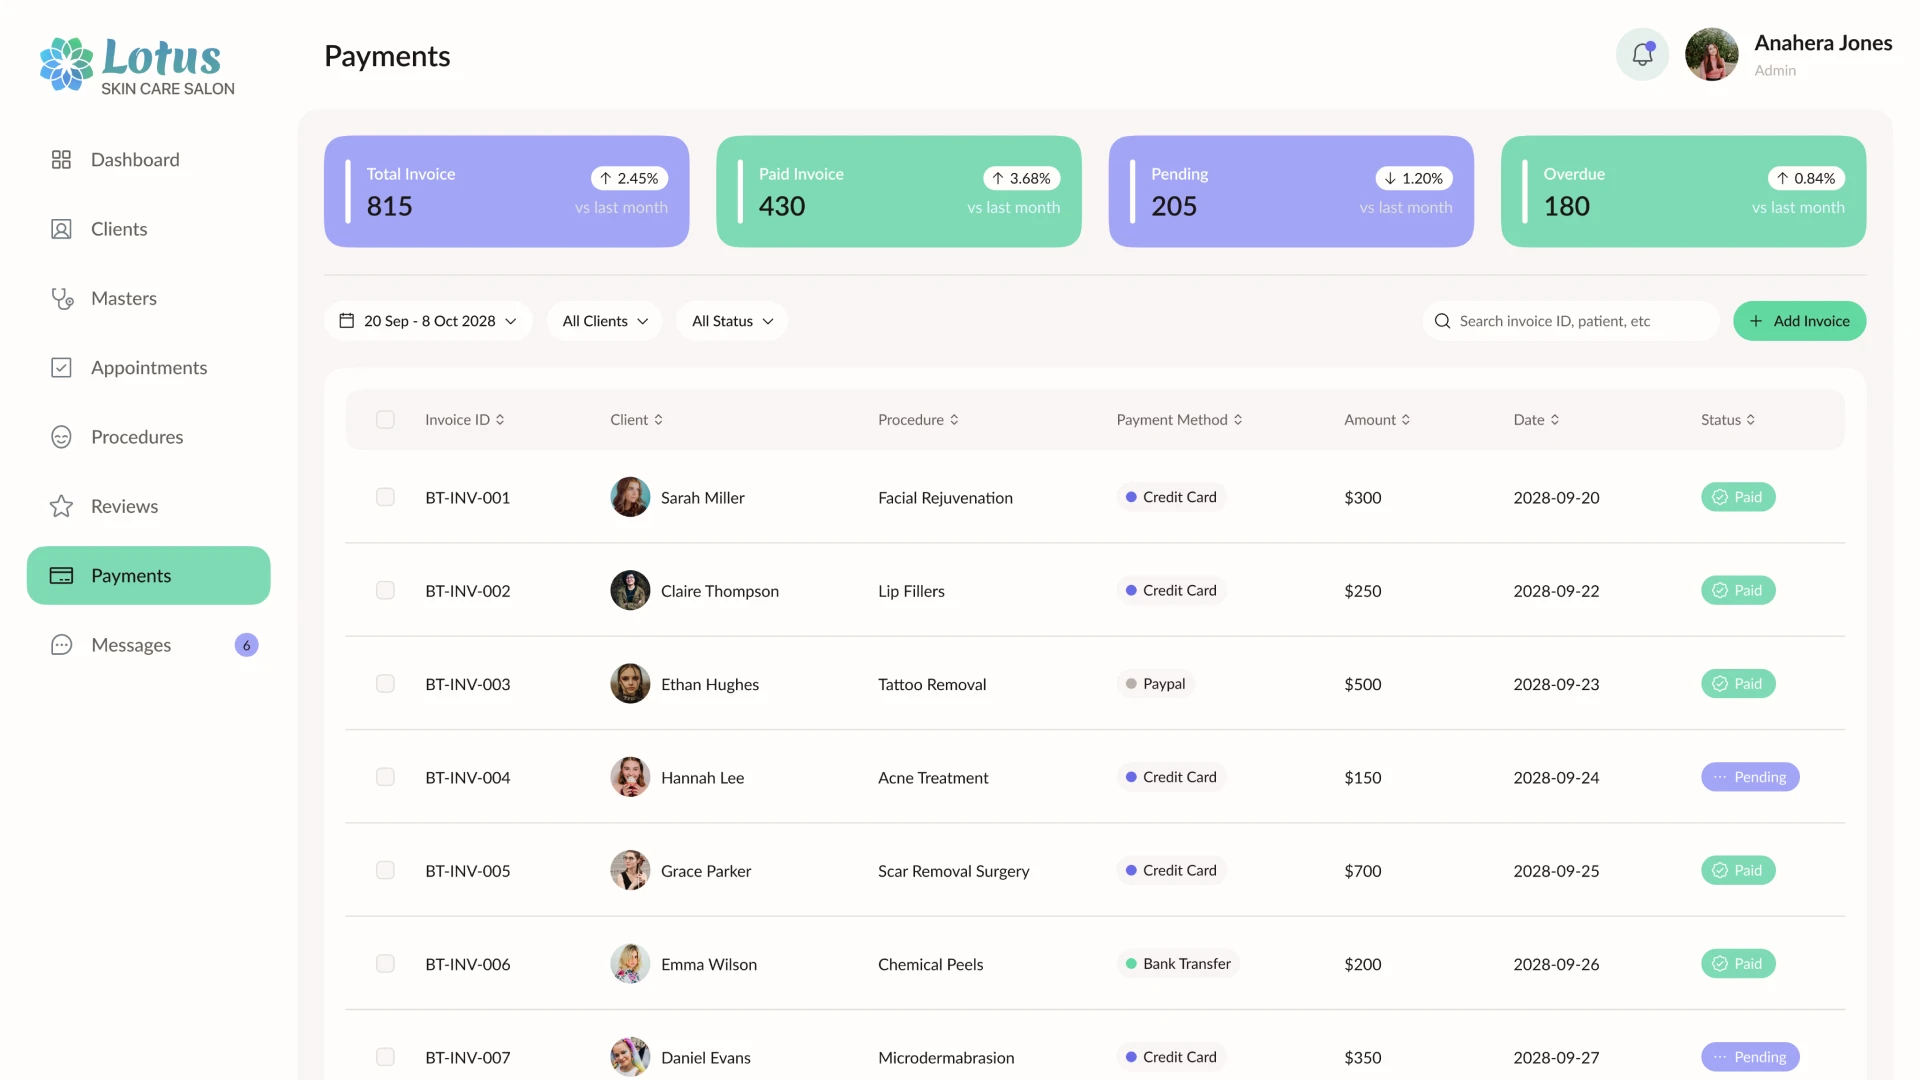Screen dimensions: 1920x1080
Task: Open the All Status filter dropdown
Action: coord(732,321)
